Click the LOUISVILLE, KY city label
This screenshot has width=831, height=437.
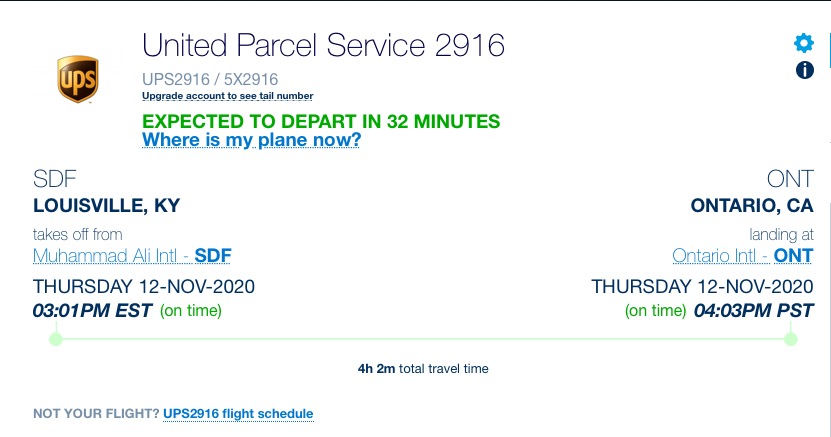point(107,206)
